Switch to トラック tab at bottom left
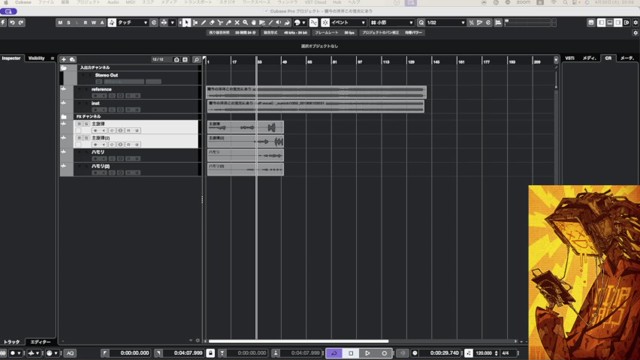Viewport: 640px width, 360px height. click(12, 342)
